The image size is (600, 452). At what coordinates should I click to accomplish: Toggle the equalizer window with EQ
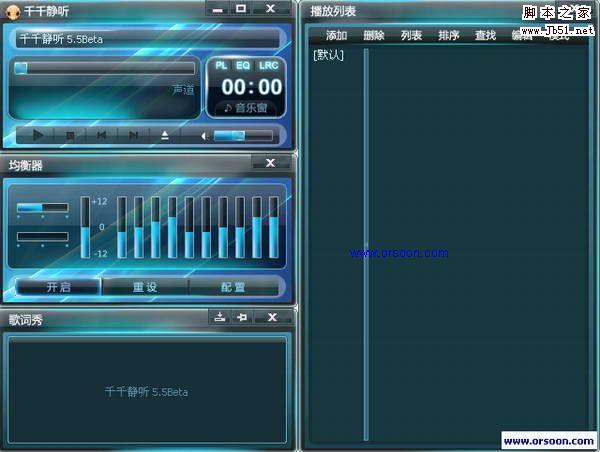pos(243,65)
